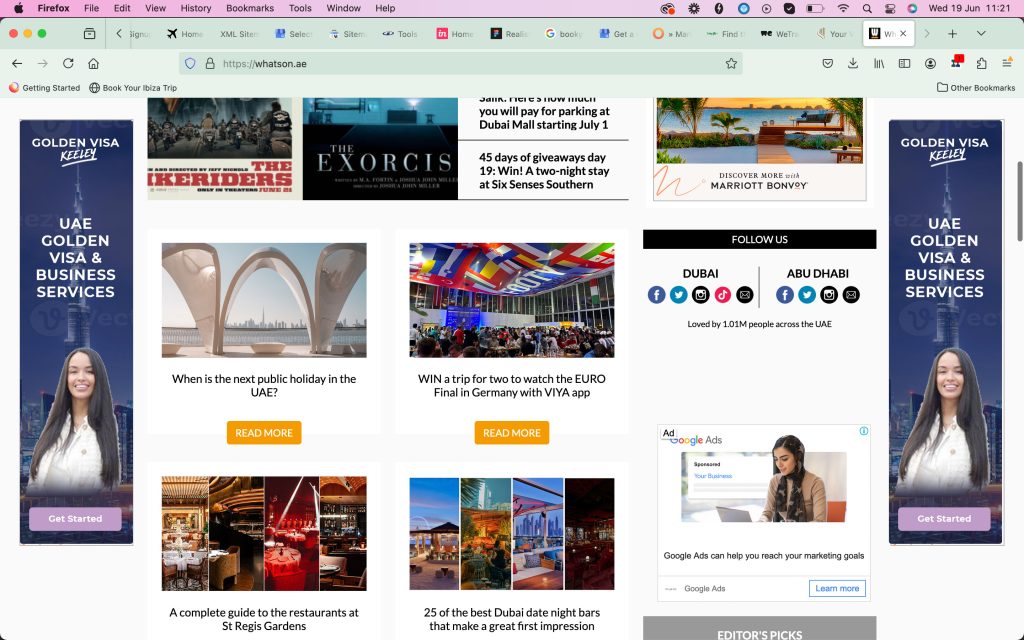Open Dubai Twitter profile icon

(x=678, y=295)
